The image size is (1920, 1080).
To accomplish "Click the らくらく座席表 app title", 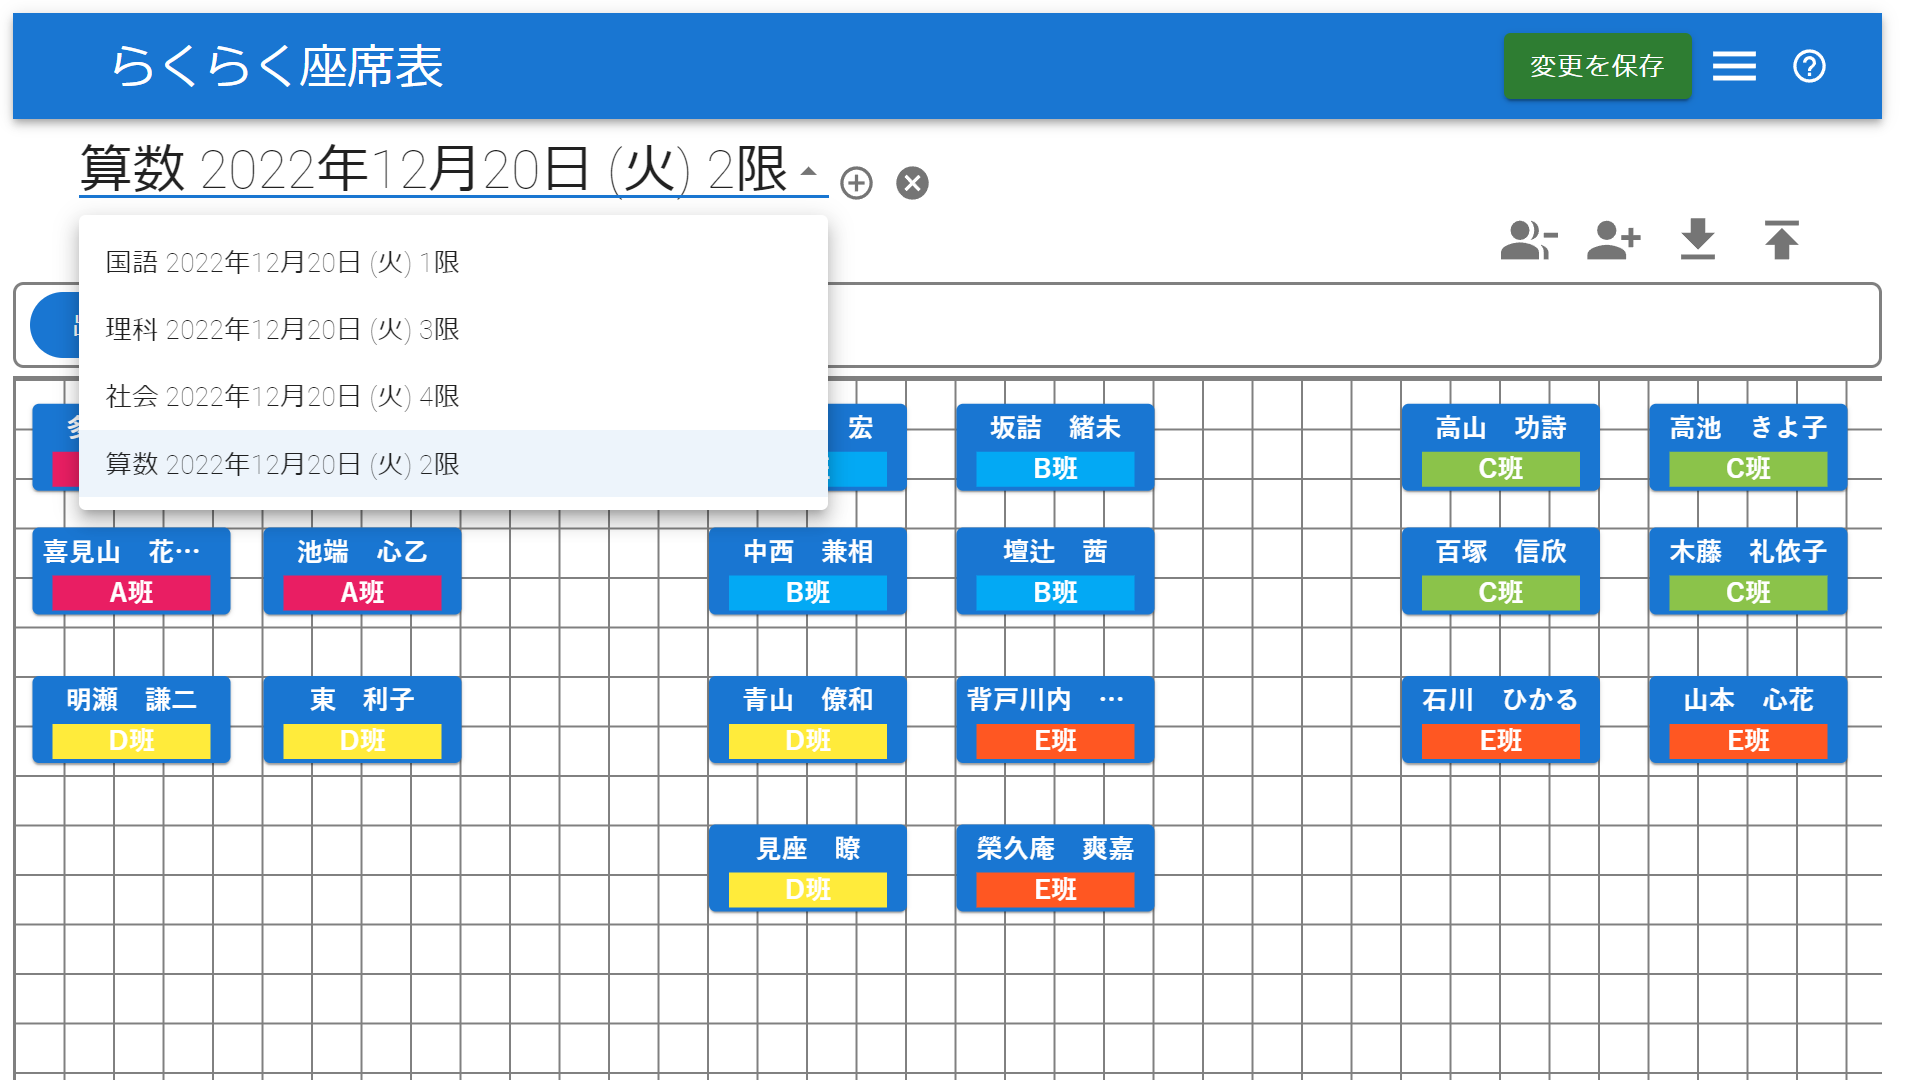I will [276, 66].
